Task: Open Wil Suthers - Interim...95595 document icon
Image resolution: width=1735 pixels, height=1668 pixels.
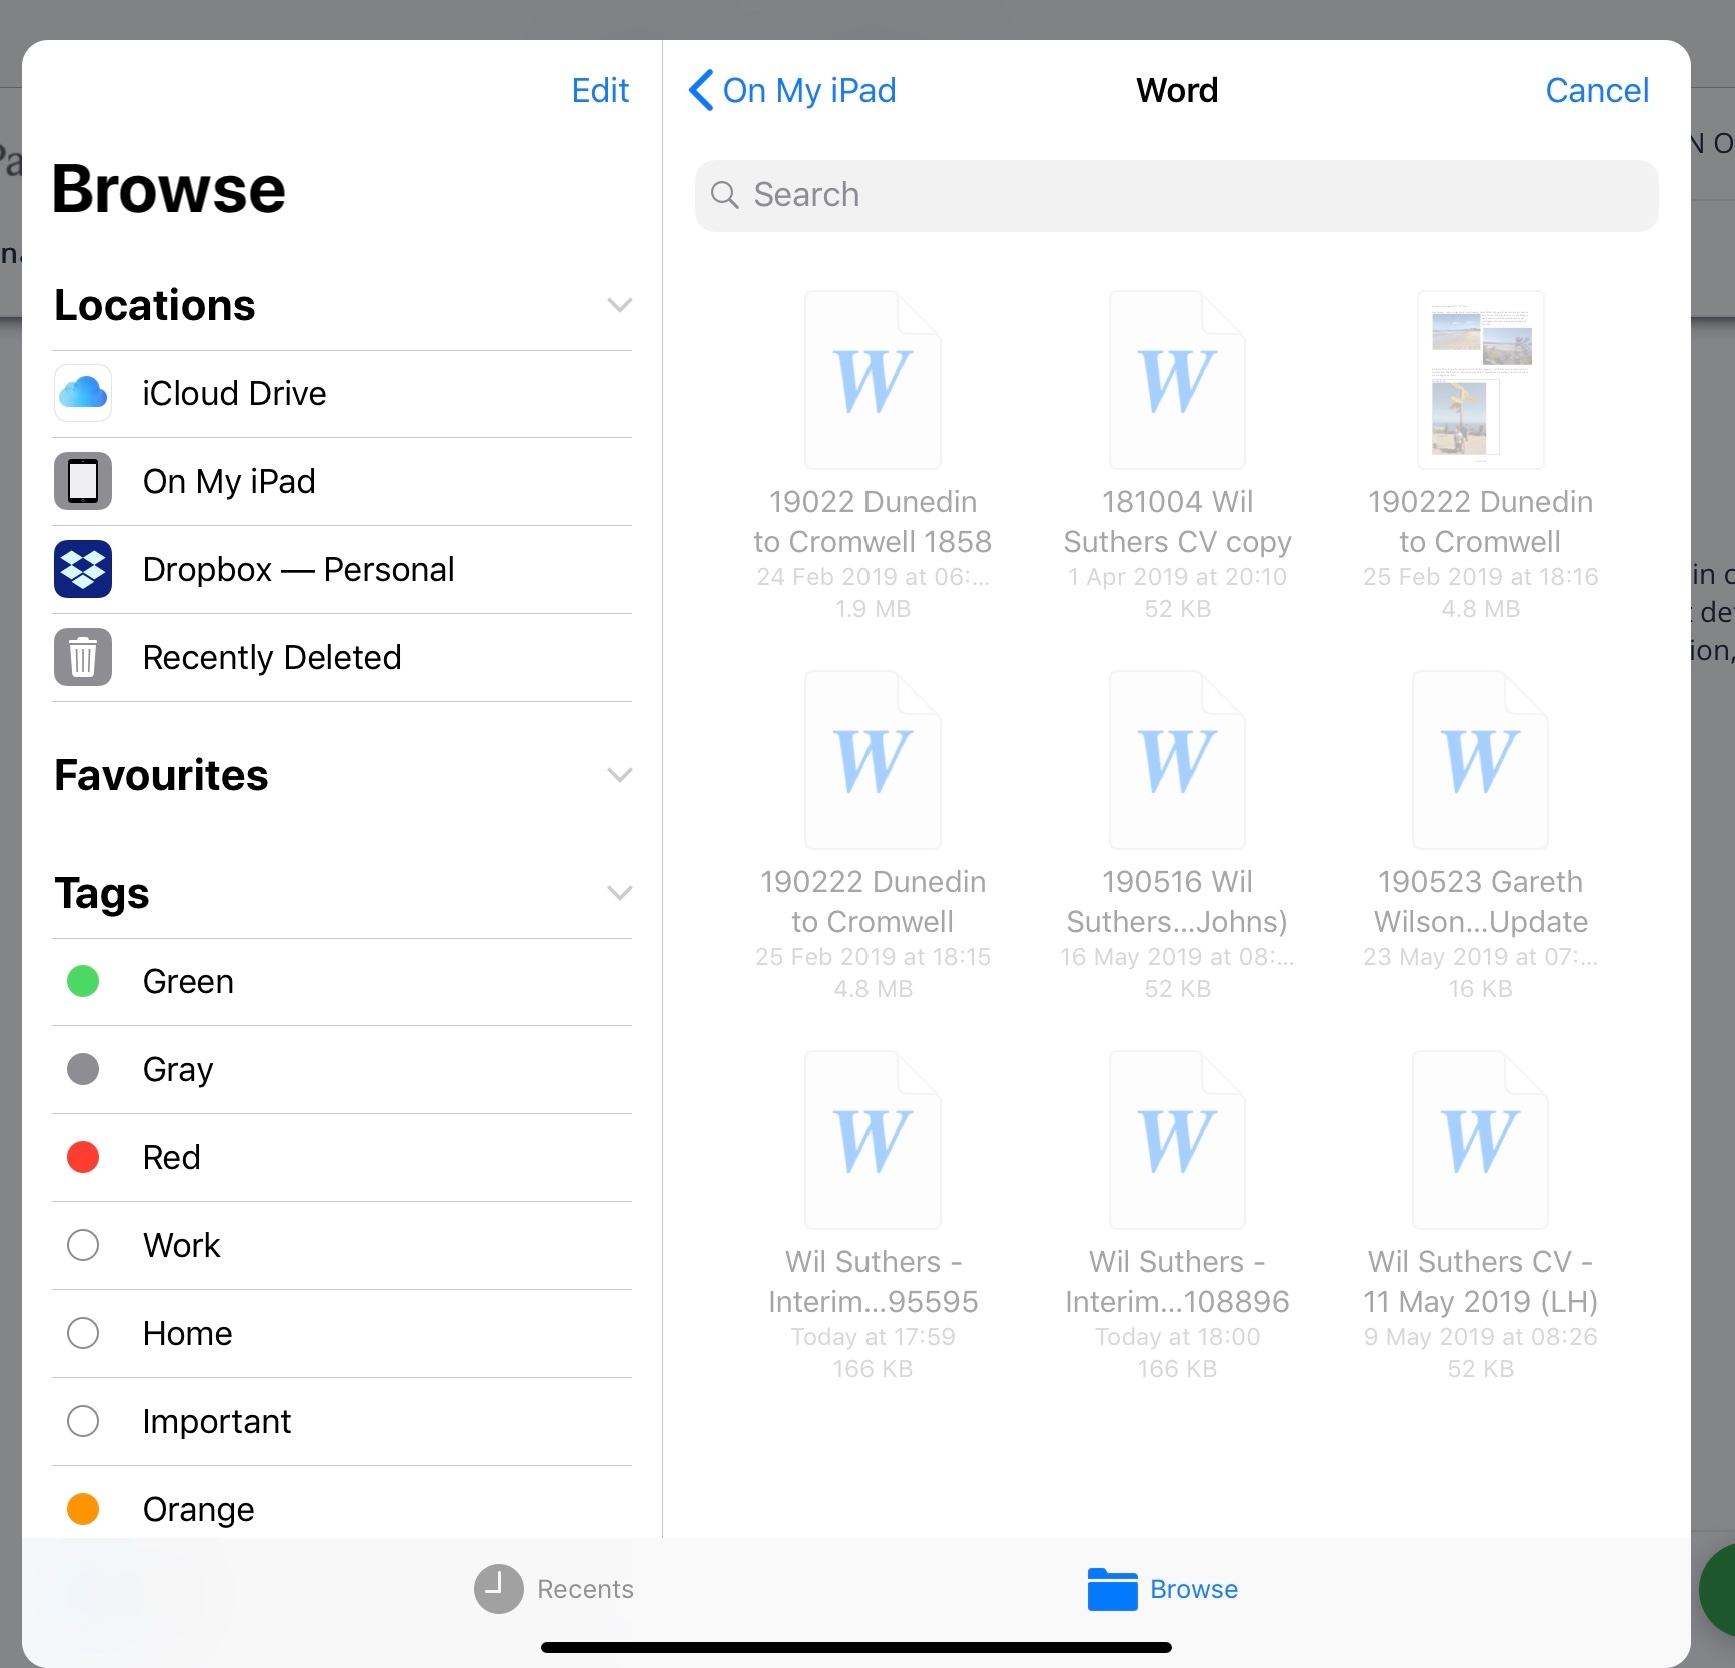Action: (x=873, y=1140)
